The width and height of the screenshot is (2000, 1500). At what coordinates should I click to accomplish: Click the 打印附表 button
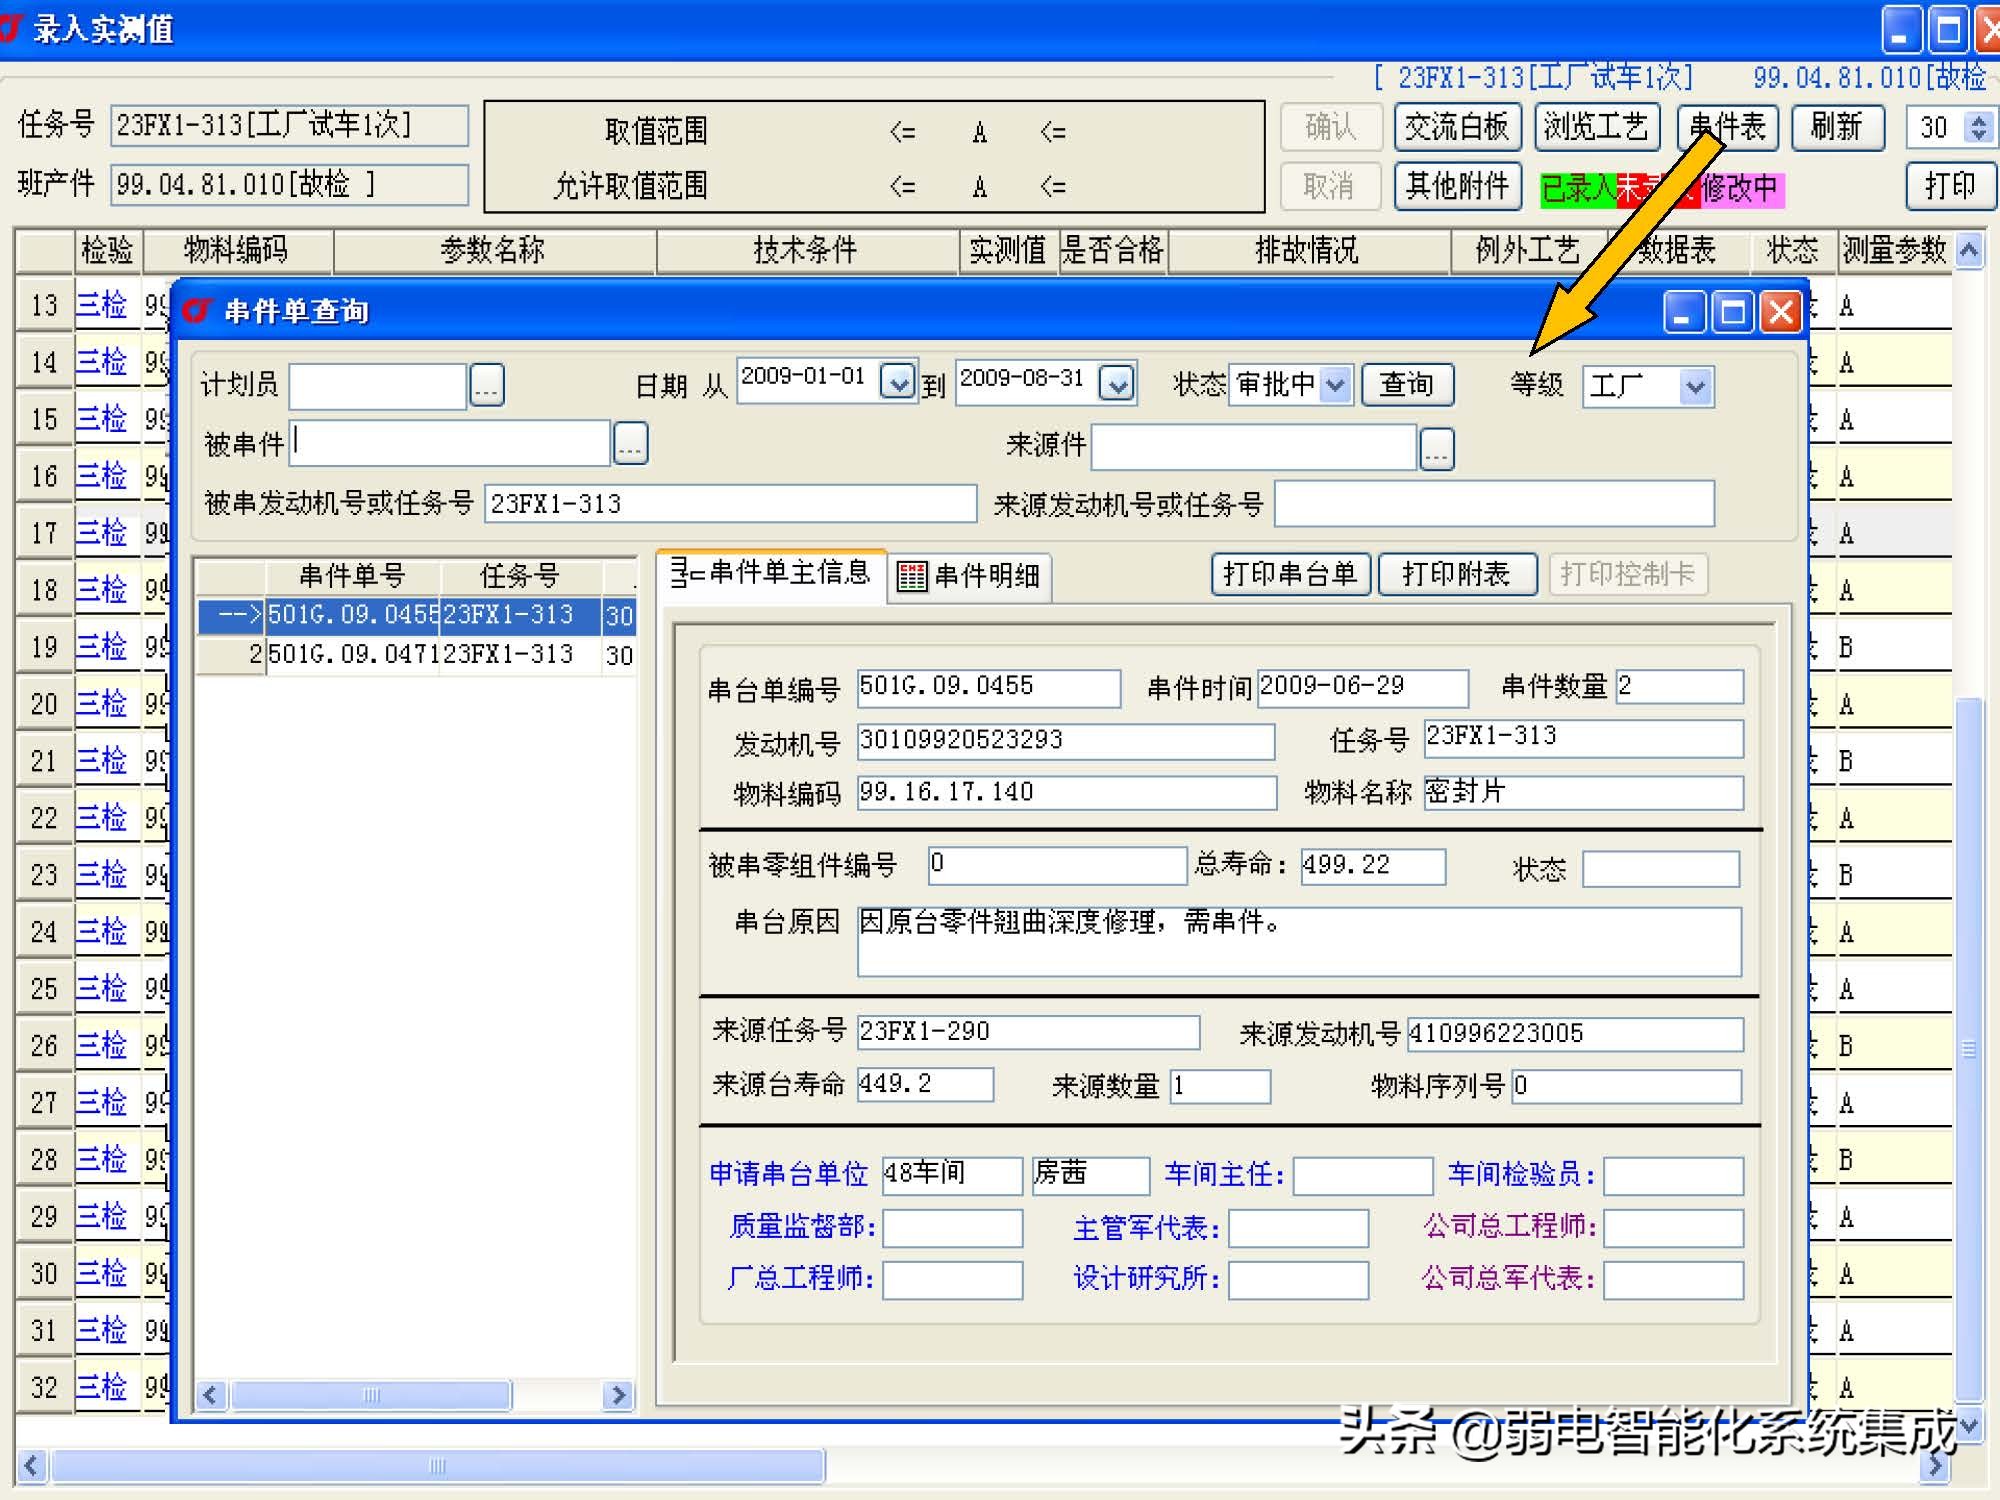tap(1457, 574)
